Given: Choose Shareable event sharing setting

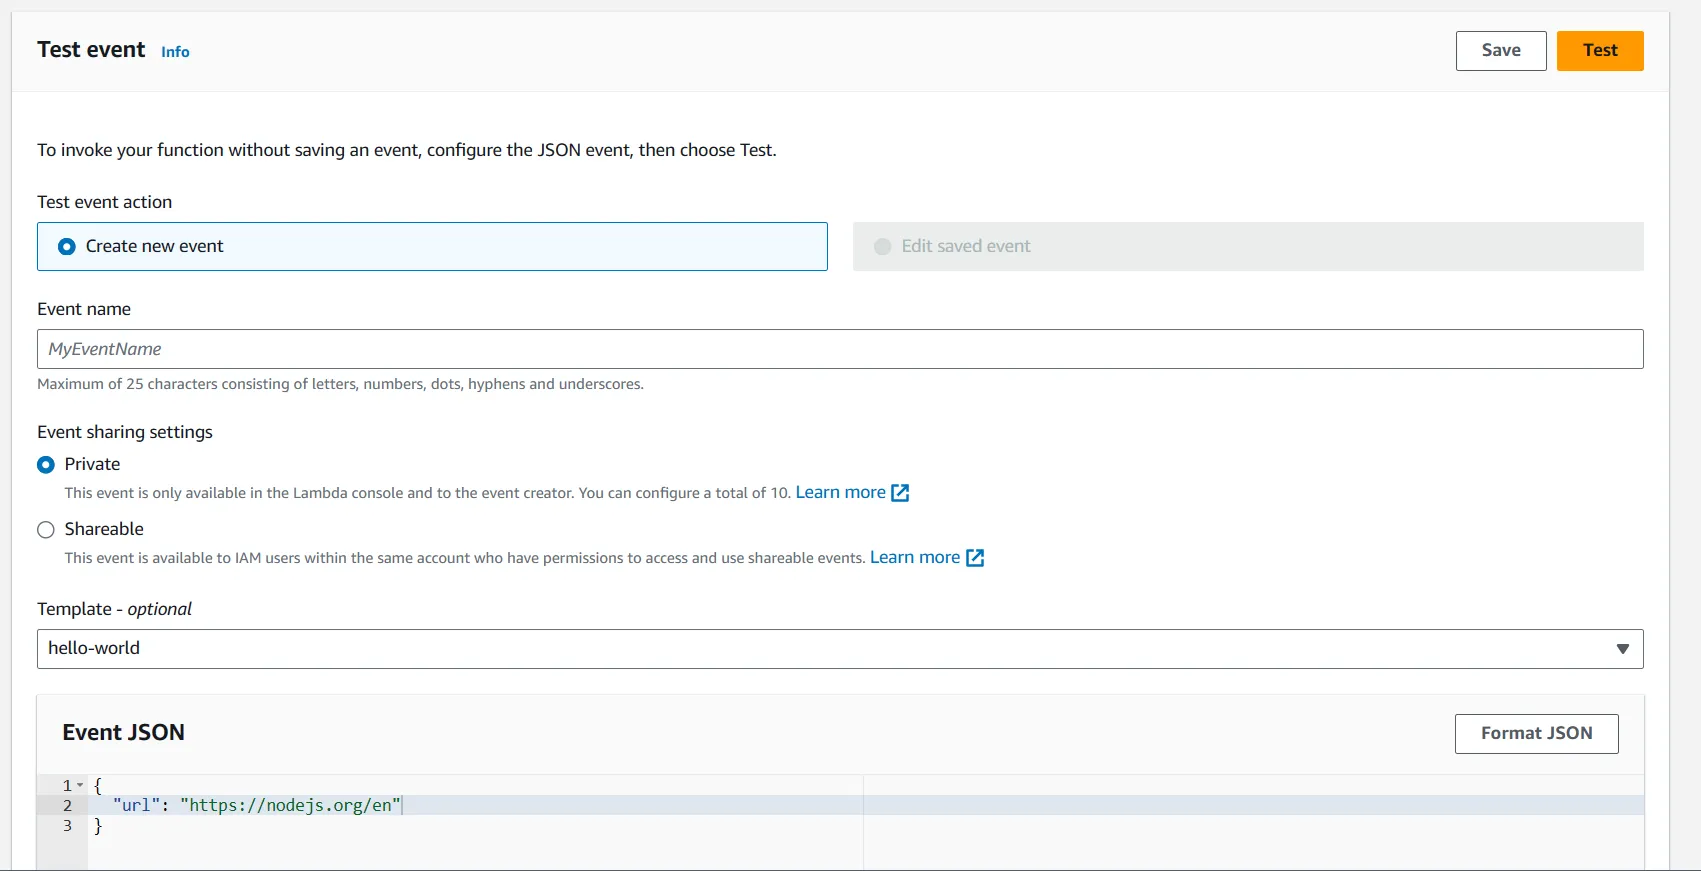Looking at the screenshot, I should click(x=46, y=530).
